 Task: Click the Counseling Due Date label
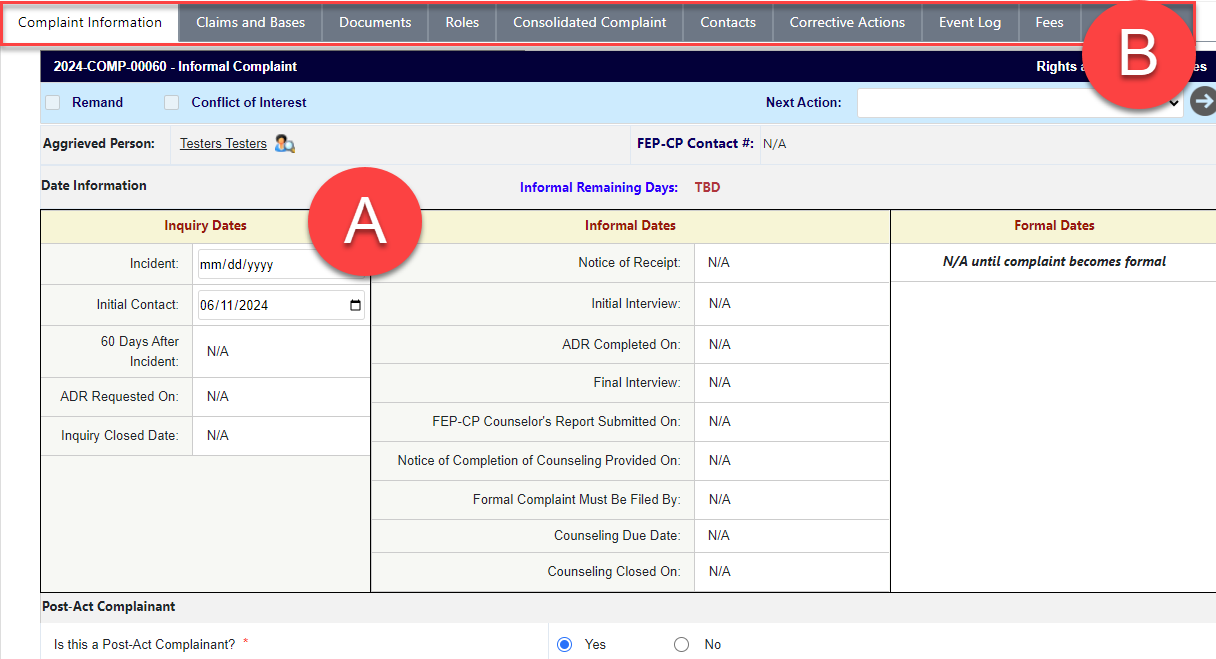(x=617, y=535)
